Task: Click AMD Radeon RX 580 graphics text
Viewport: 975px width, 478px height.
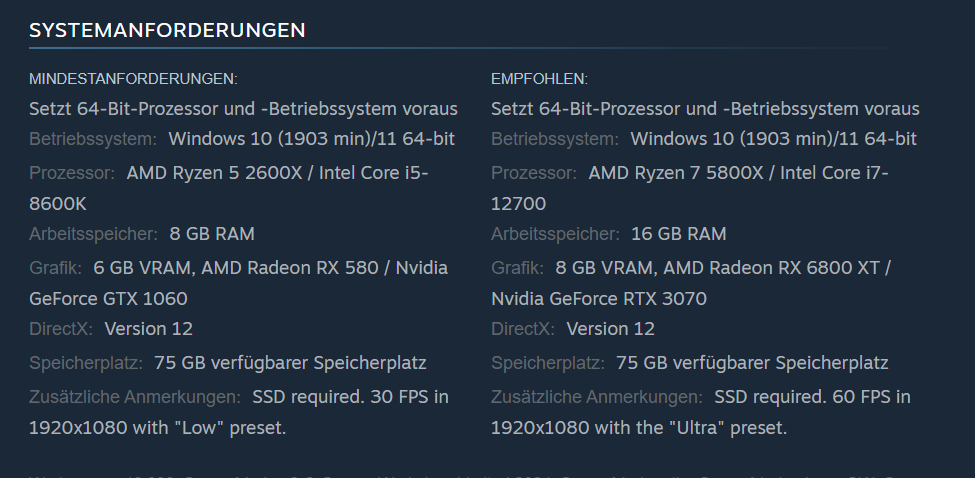Action: 290,268
